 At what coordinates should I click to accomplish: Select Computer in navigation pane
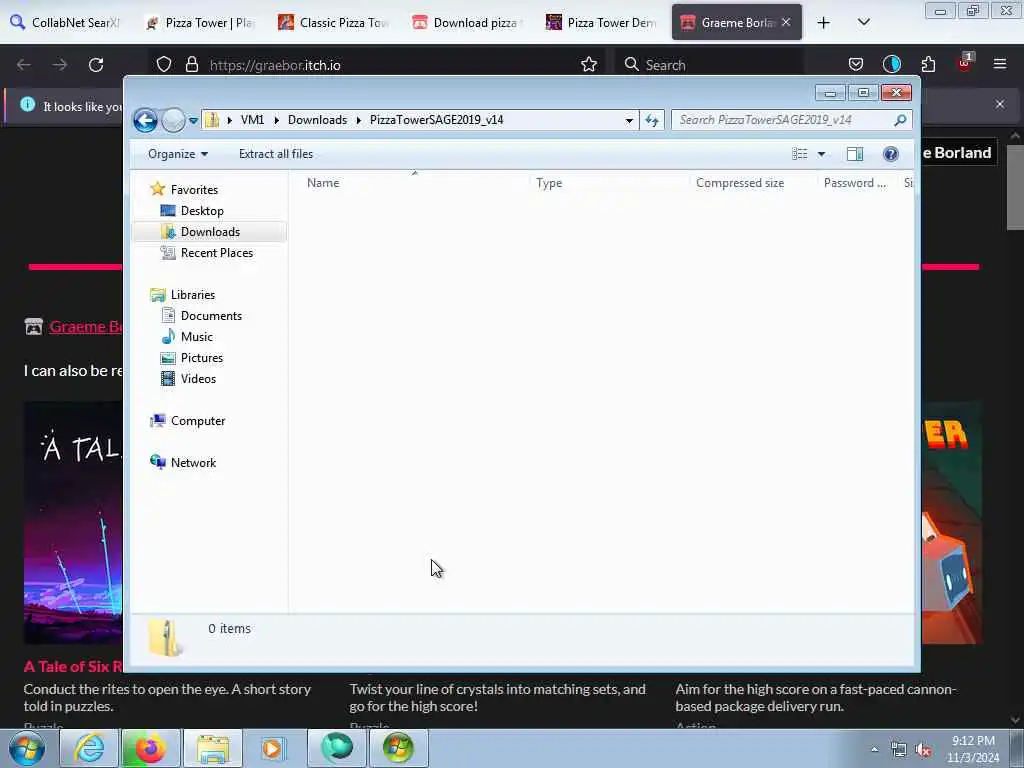coord(197,421)
